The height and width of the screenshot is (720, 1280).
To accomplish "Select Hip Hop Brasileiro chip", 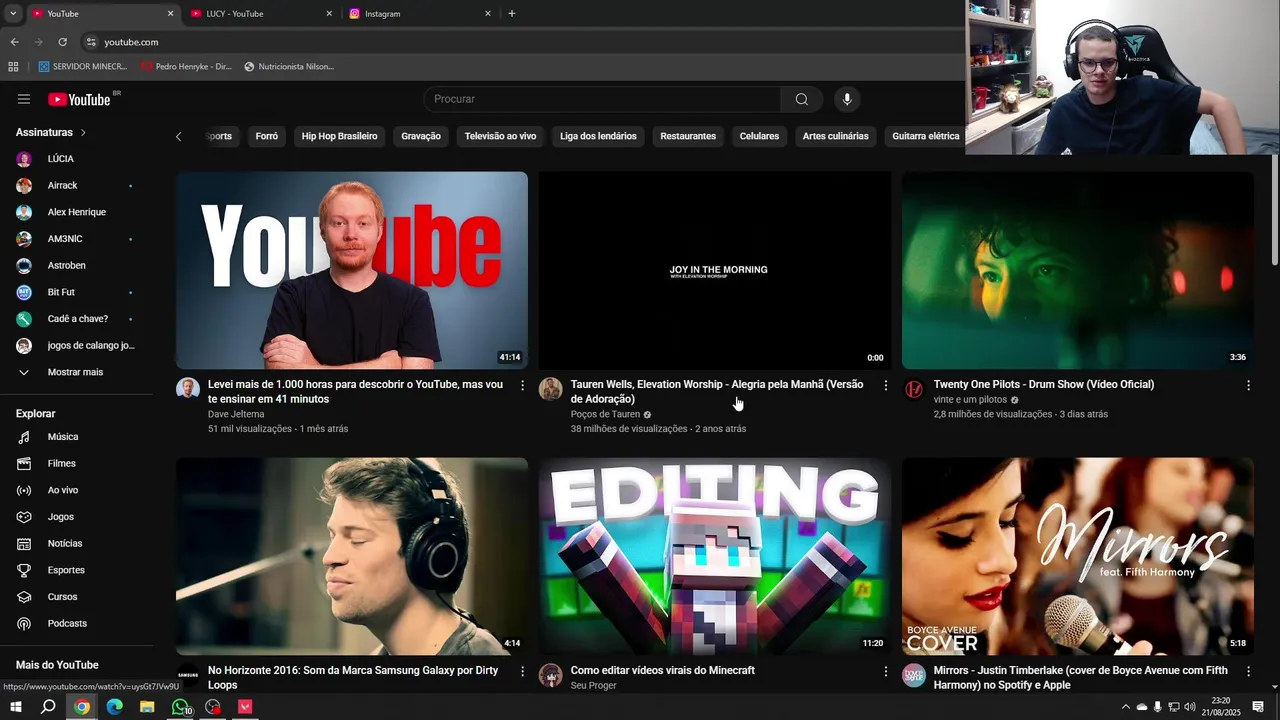I will [340, 136].
